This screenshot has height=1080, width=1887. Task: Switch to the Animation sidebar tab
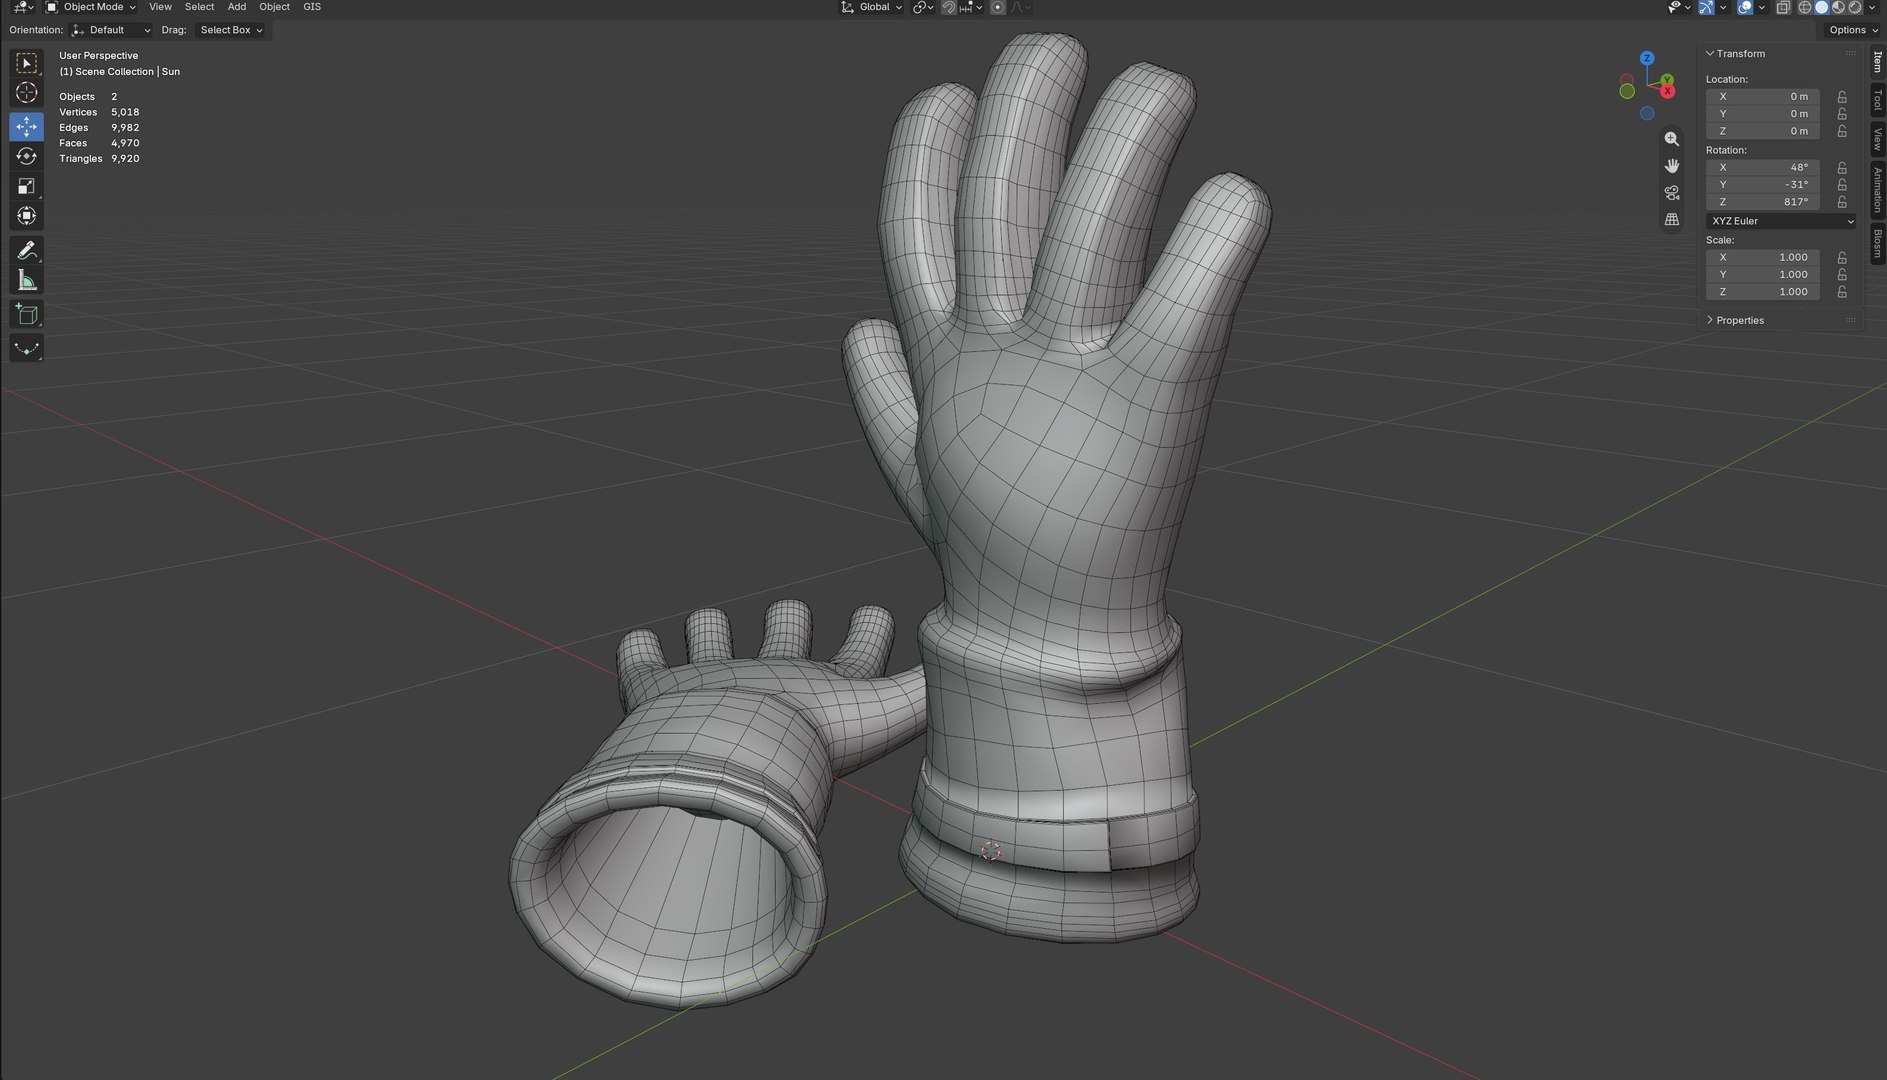click(x=1877, y=189)
